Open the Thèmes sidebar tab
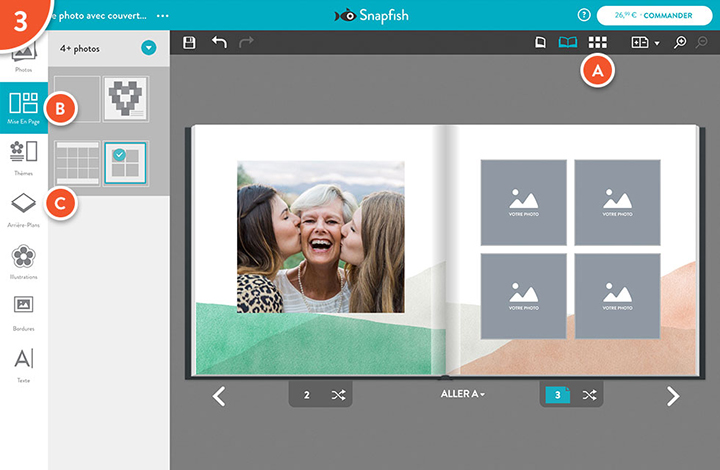The image size is (720, 470). pos(23,158)
